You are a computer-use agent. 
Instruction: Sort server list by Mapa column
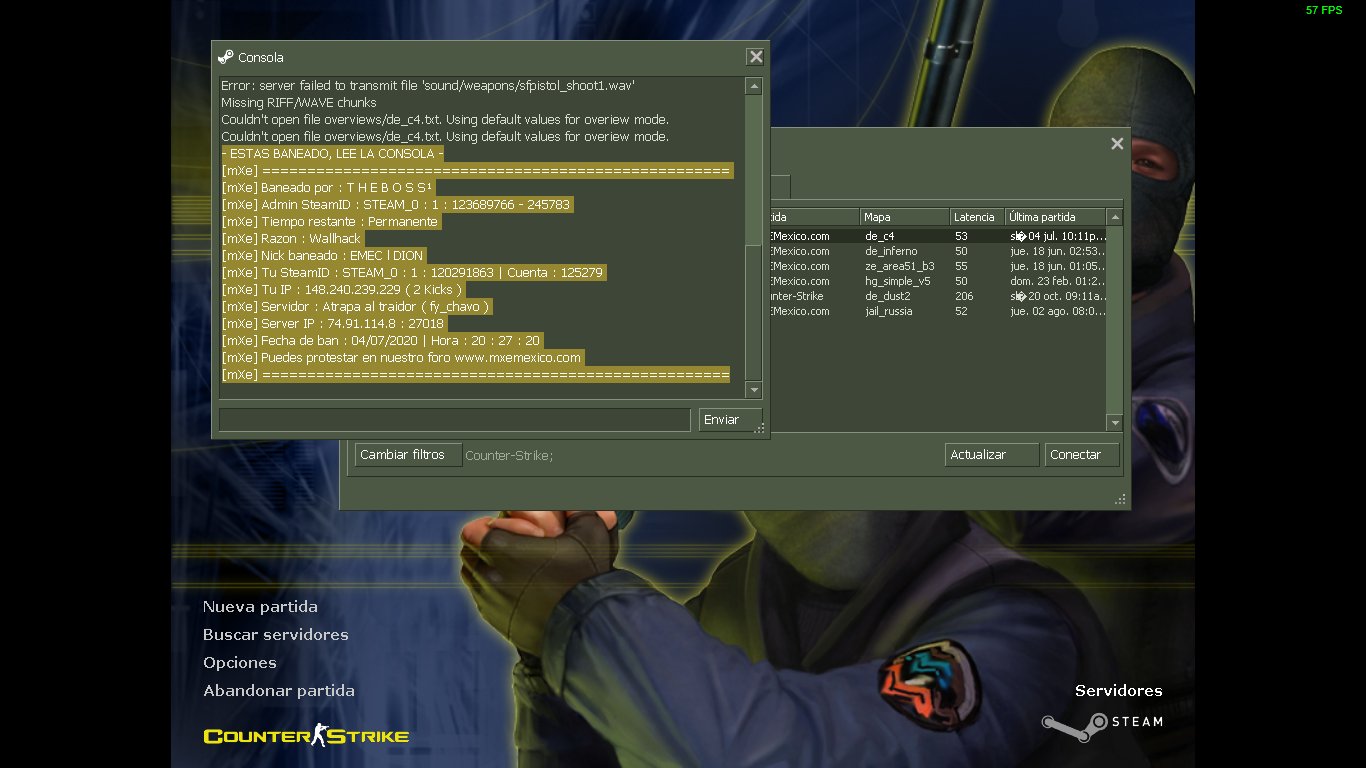click(x=905, y=217)
